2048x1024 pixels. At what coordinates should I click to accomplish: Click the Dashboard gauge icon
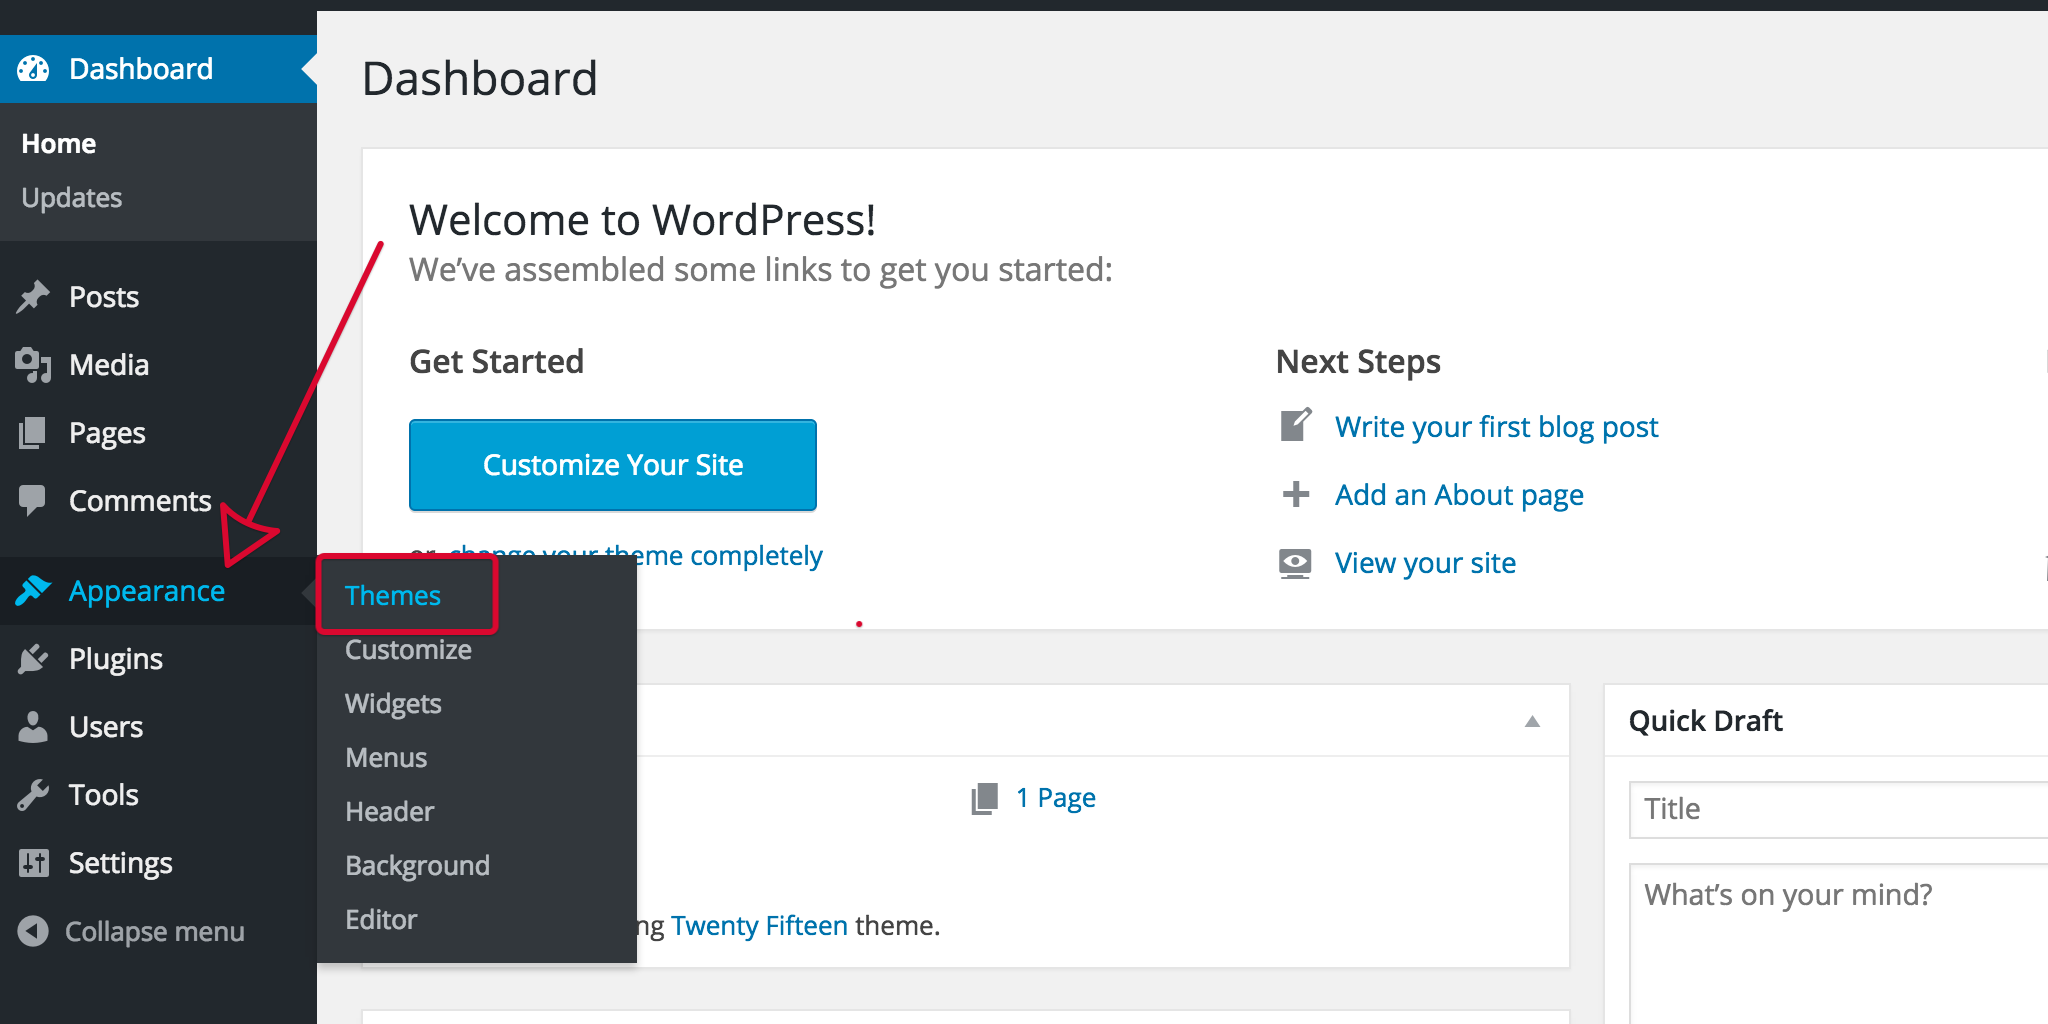33,68
